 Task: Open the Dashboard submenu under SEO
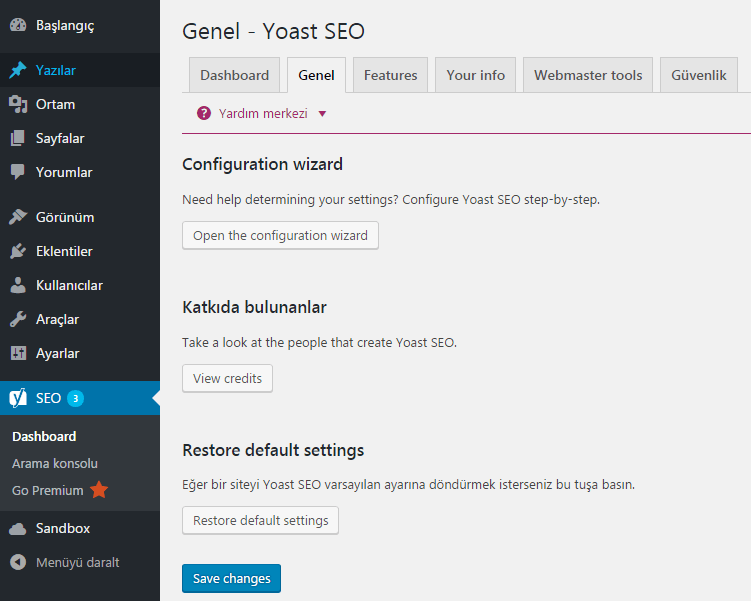(x=44, y=436)
